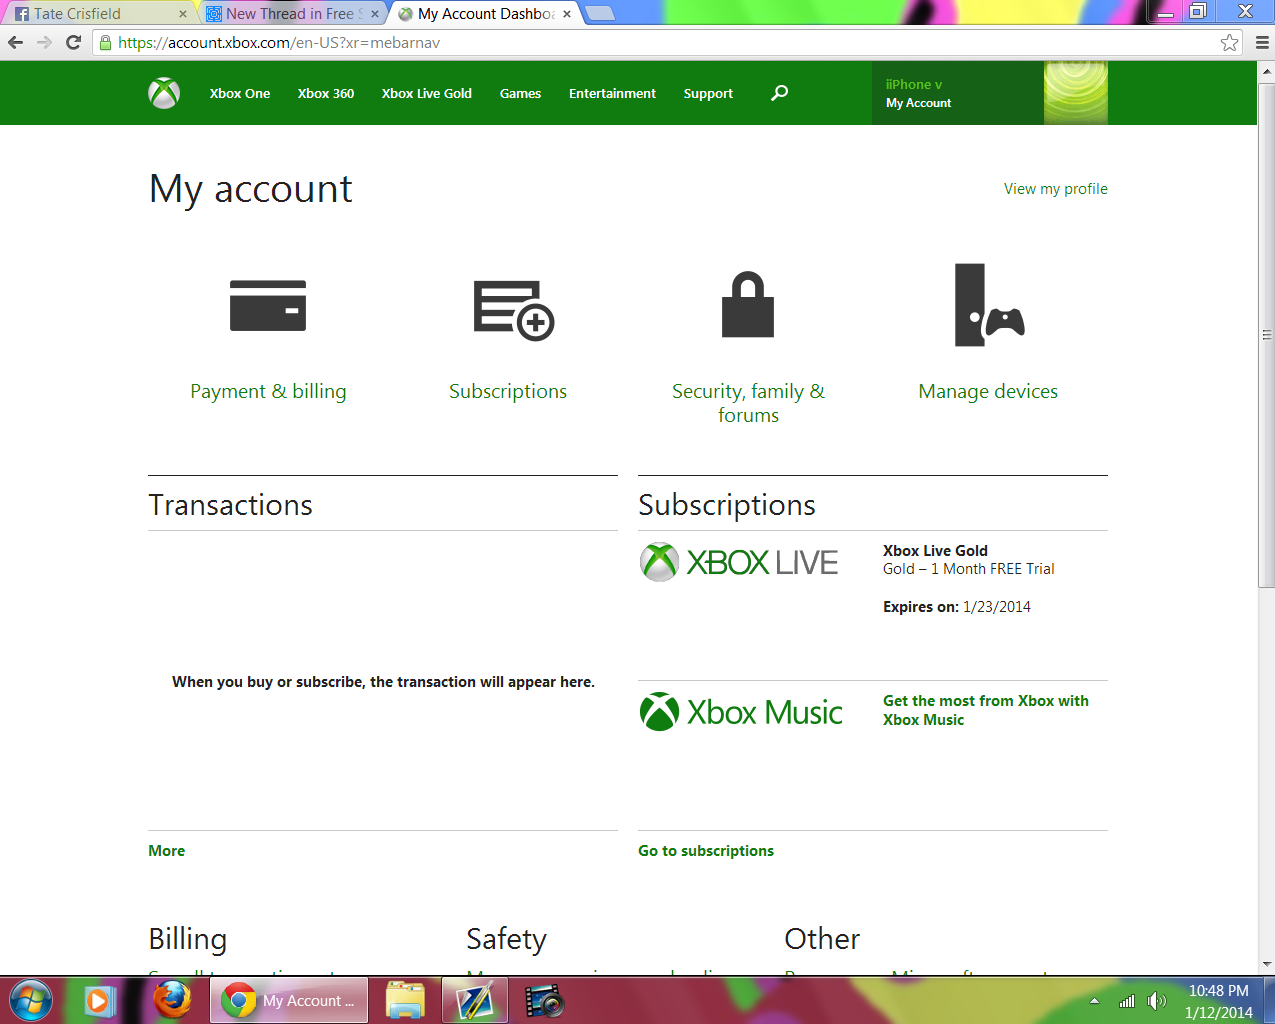The height and width of the screenshot is (1024, 1275).
Task: Click the Security padlock icon
Action: click(748, 304)
